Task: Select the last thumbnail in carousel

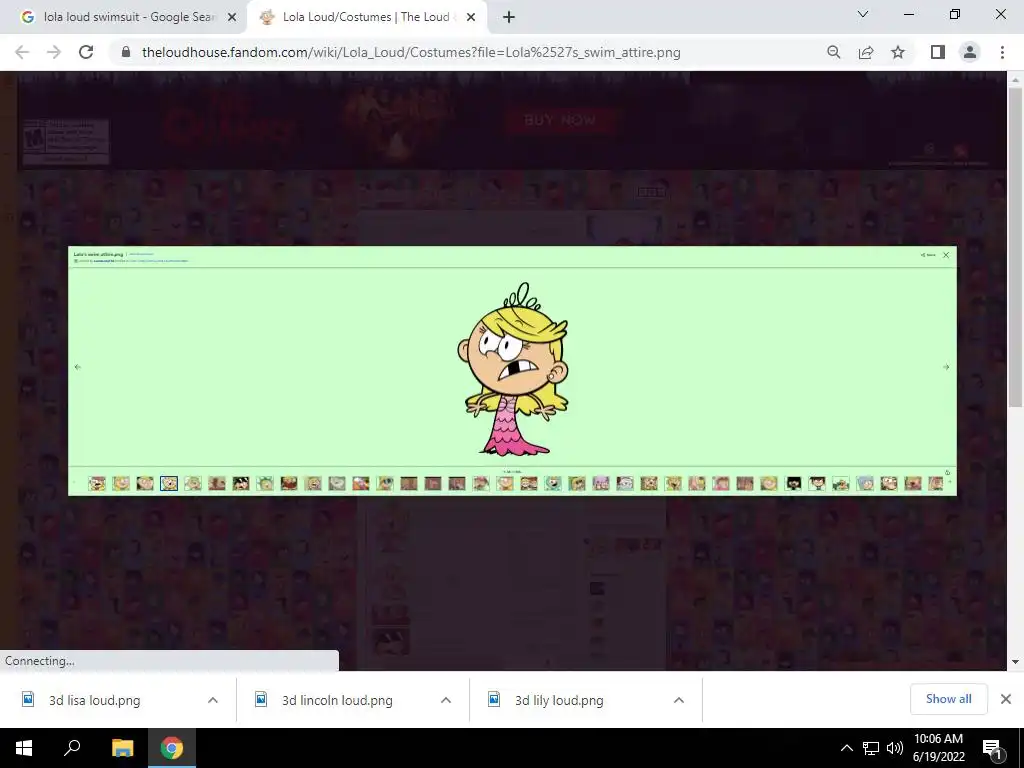Action: (x=936, y=483)
